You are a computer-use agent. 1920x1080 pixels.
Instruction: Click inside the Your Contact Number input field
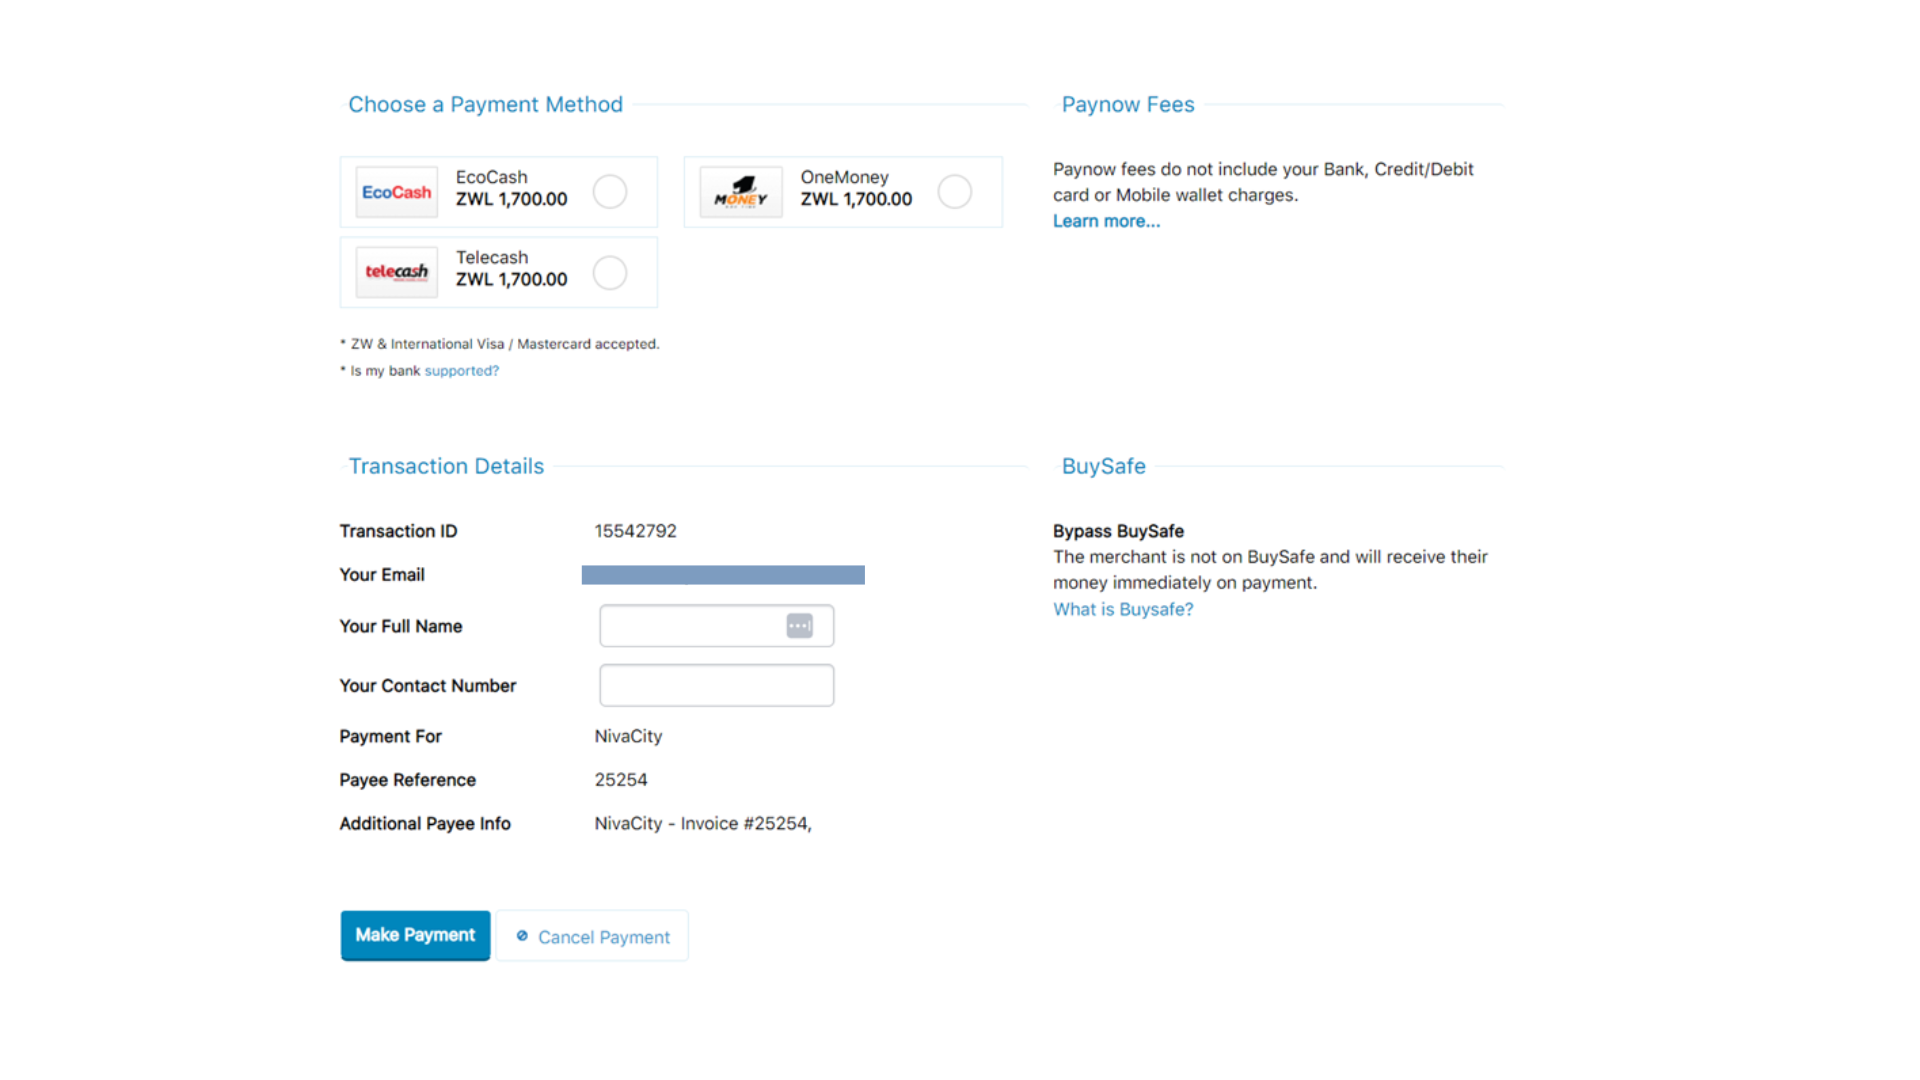point(716,685)
